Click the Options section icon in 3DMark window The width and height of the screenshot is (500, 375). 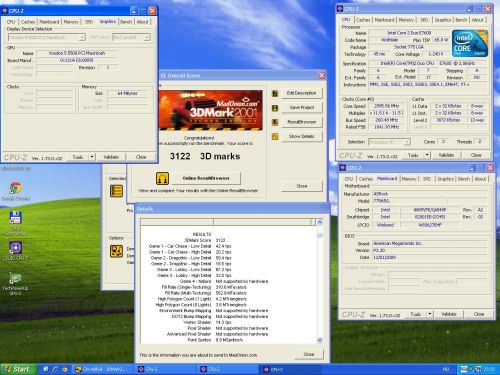coord(116,251)
